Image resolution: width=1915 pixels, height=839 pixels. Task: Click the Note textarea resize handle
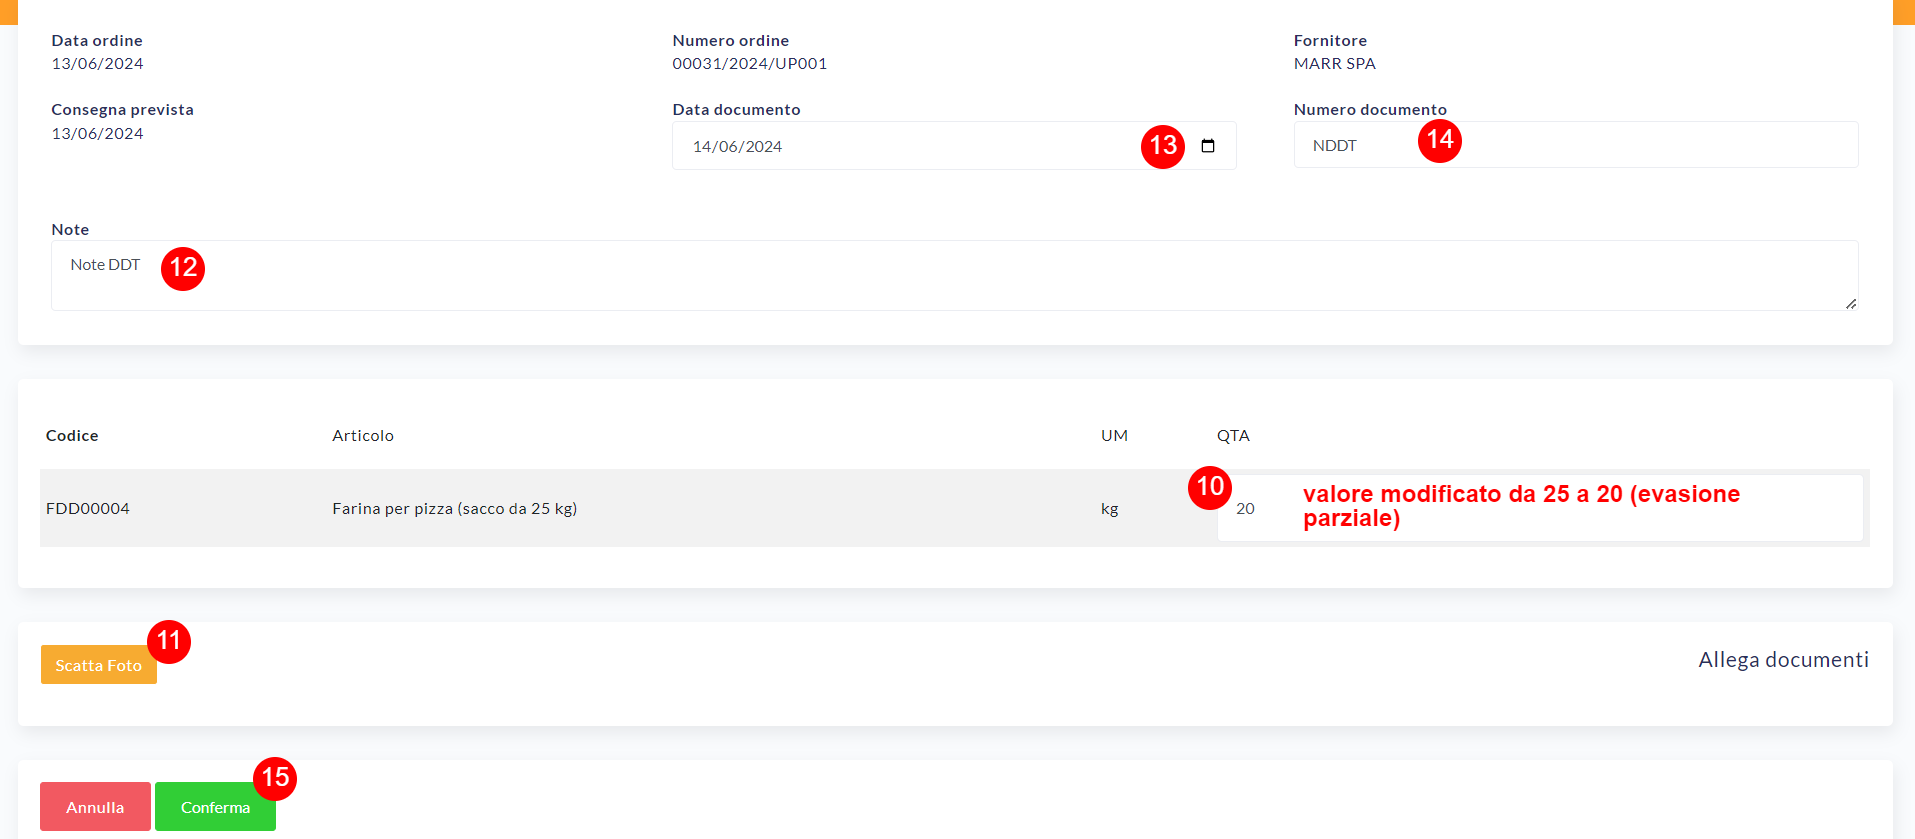(1851, 303)
